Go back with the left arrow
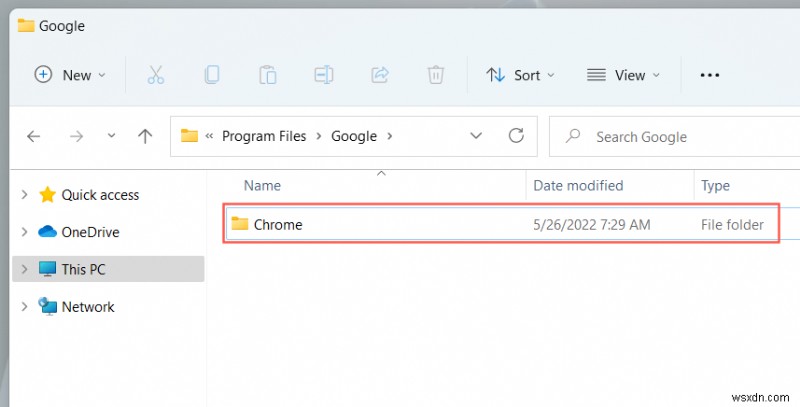This screenshot has width=800, height=407. tap(34, 136)
